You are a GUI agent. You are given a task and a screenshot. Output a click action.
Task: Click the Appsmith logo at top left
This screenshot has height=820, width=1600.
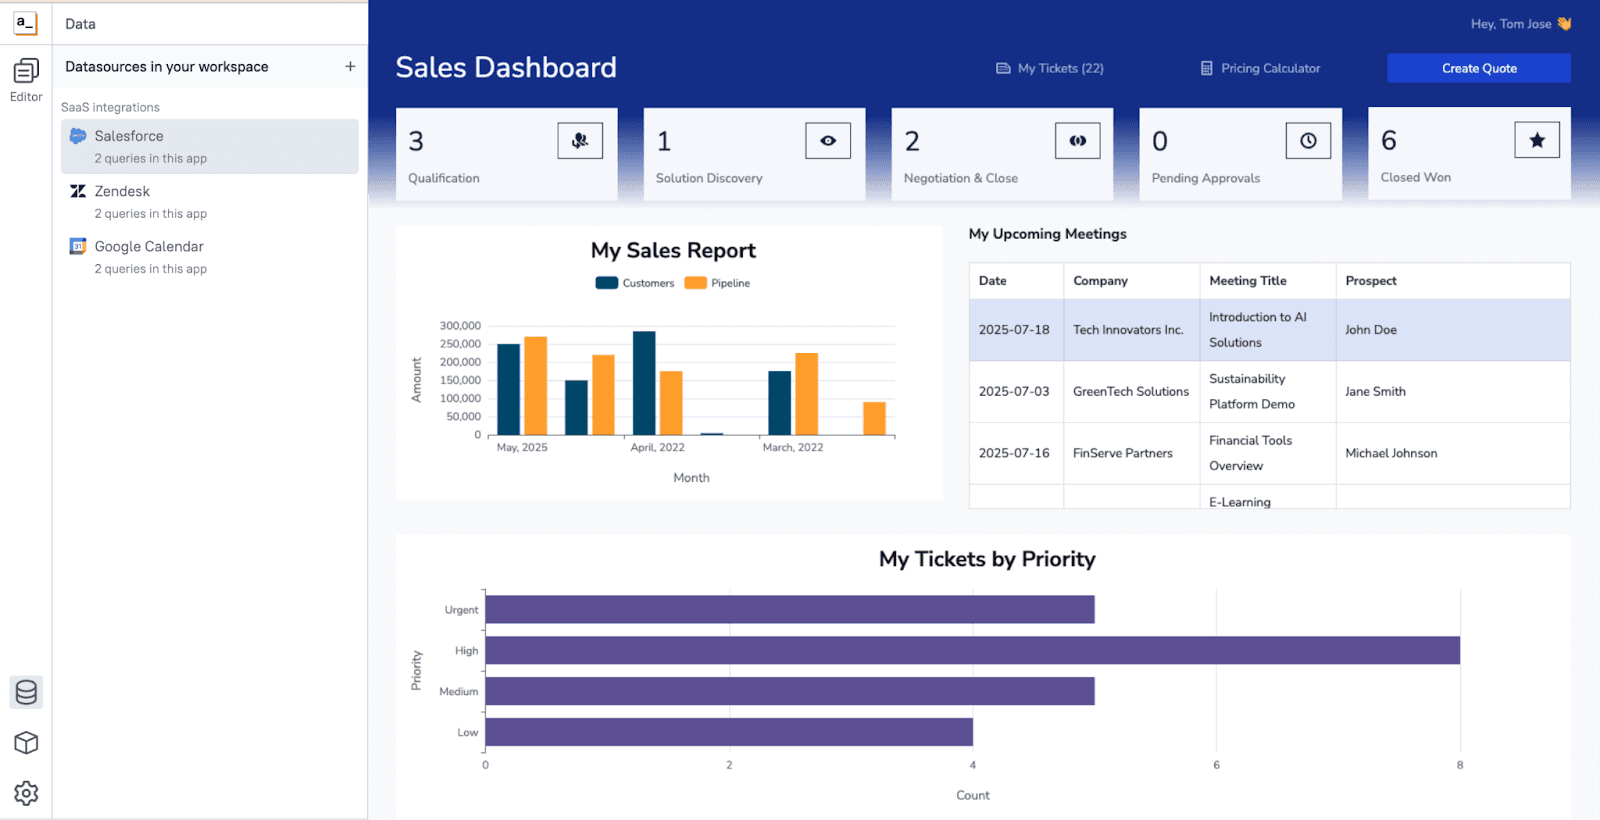click(x=26, y=23)
